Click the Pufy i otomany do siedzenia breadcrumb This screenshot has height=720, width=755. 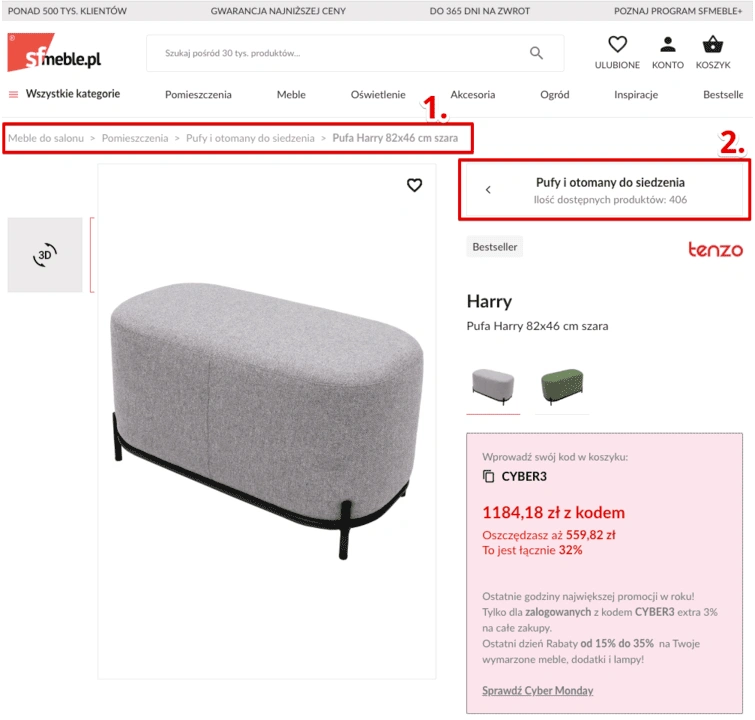pos(250,138)
